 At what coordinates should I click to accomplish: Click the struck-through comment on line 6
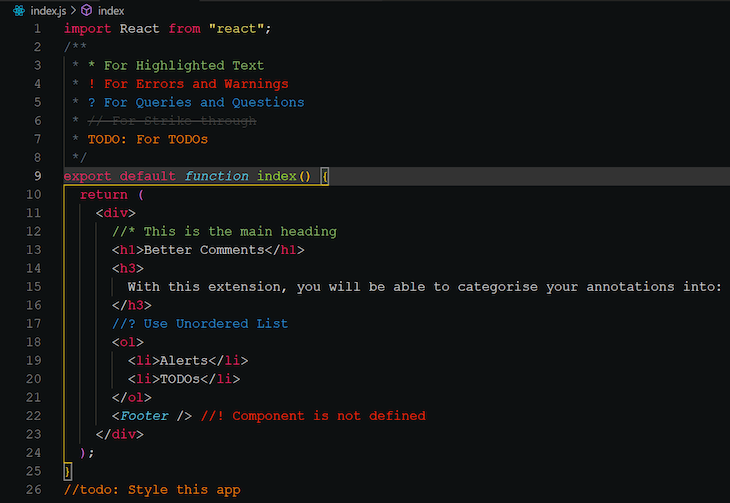[x=172, y=121]
